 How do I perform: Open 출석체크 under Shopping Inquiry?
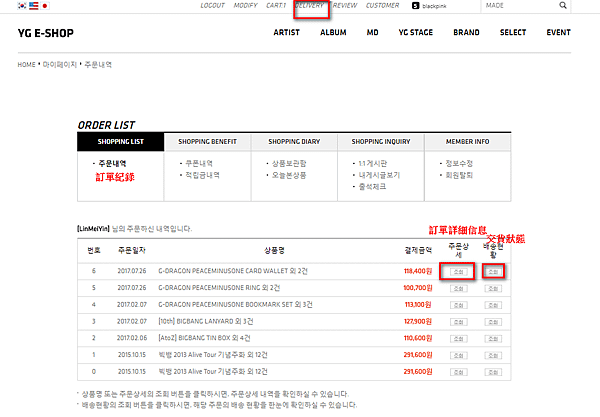point(372,187)
